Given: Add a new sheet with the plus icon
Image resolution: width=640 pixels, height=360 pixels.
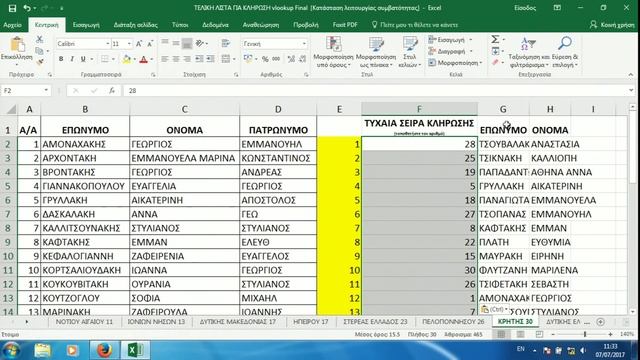Looking at the screenshot, I should coord(600,322).
